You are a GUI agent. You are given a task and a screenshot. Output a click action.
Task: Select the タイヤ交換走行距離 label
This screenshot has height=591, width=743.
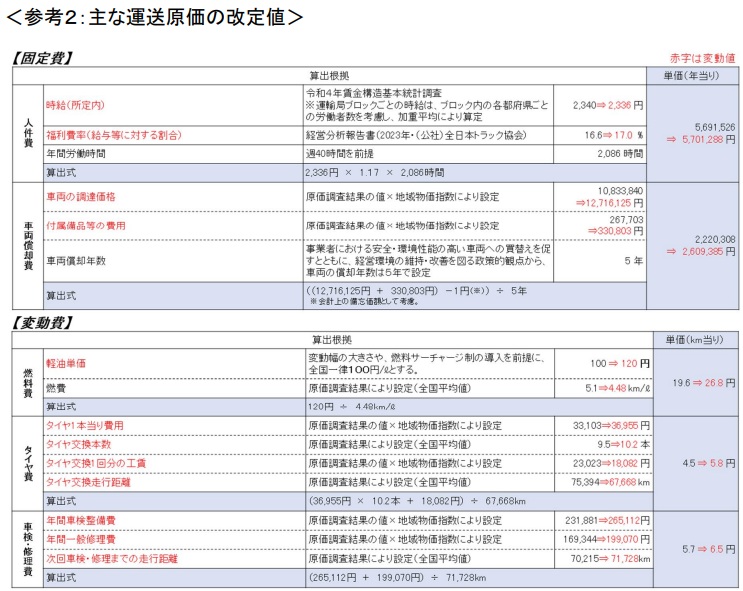pyautogui.click(x=88, y=482)
